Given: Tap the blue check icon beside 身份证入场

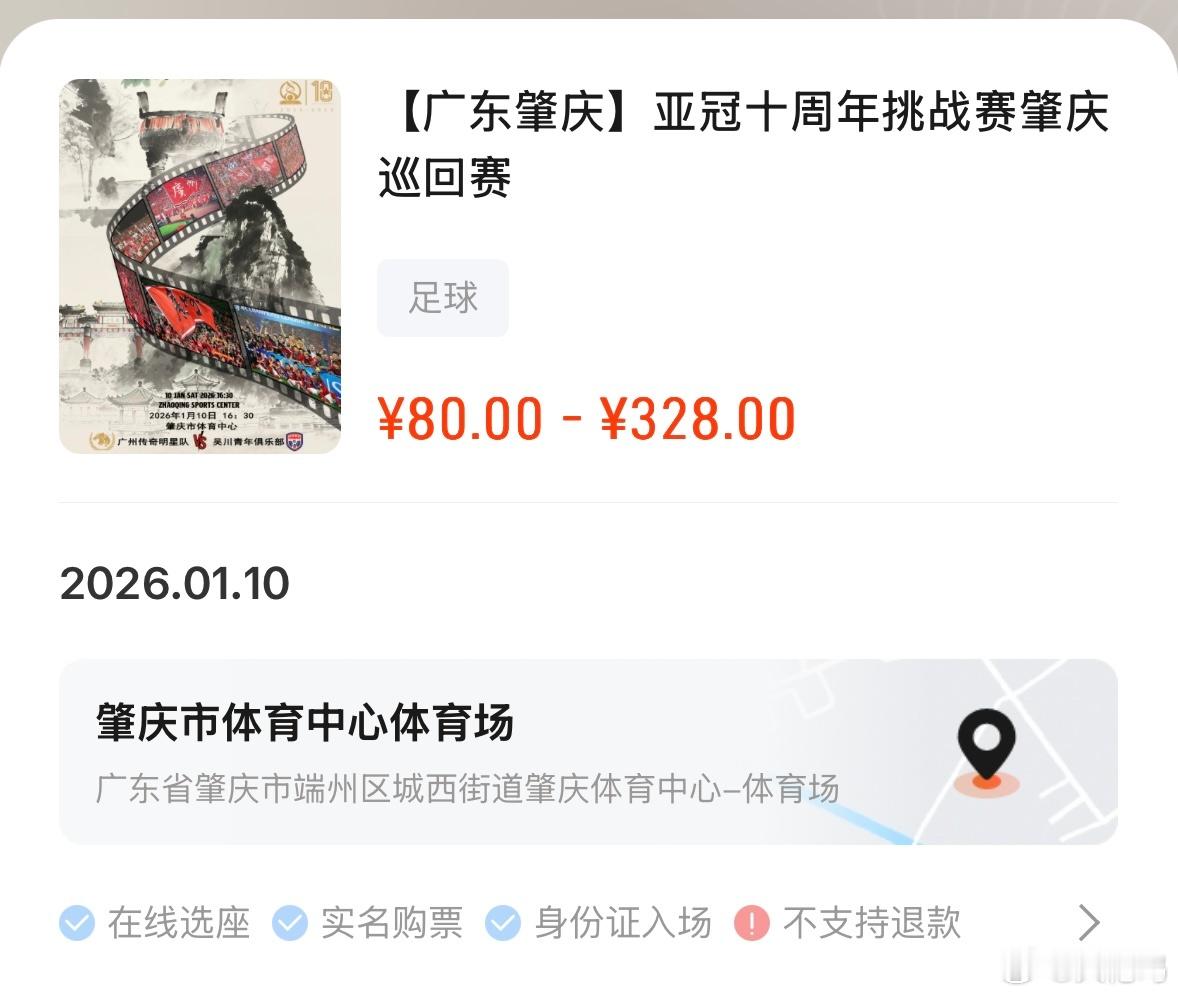Looking at the screenshot, I should pyautogui.click(x=503, y=923).
